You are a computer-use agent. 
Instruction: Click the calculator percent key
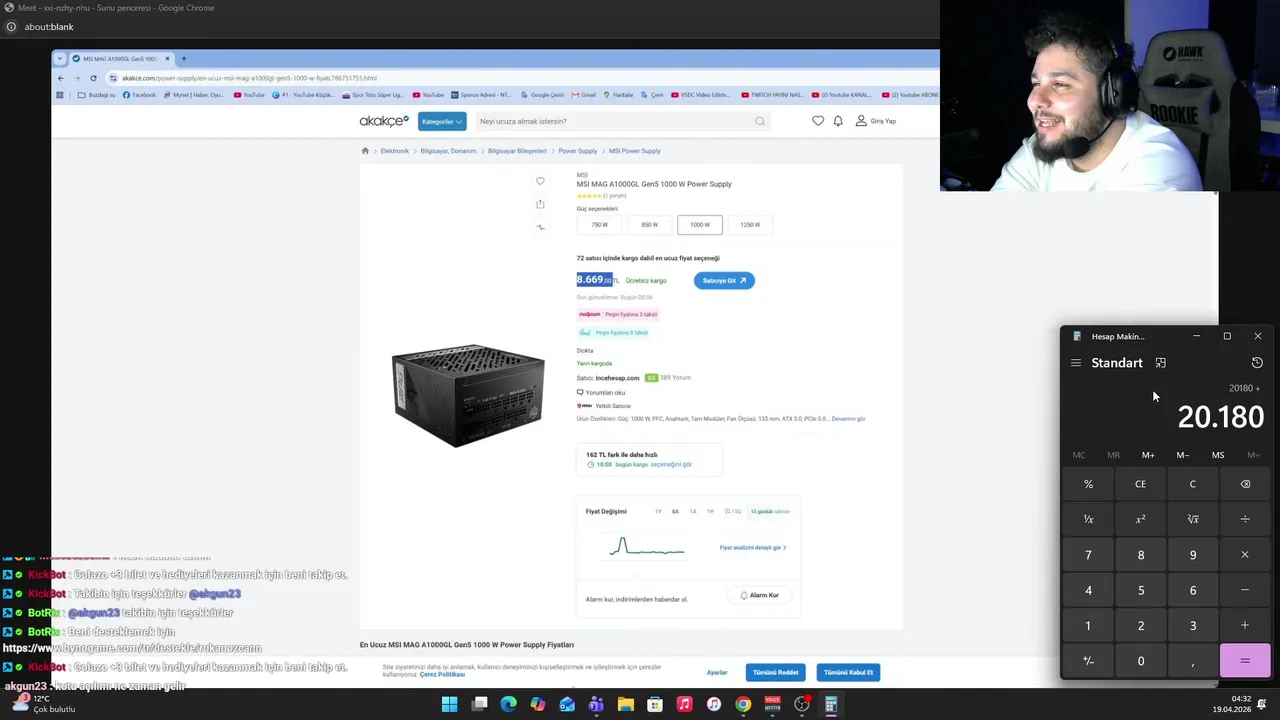point(1088,484)
